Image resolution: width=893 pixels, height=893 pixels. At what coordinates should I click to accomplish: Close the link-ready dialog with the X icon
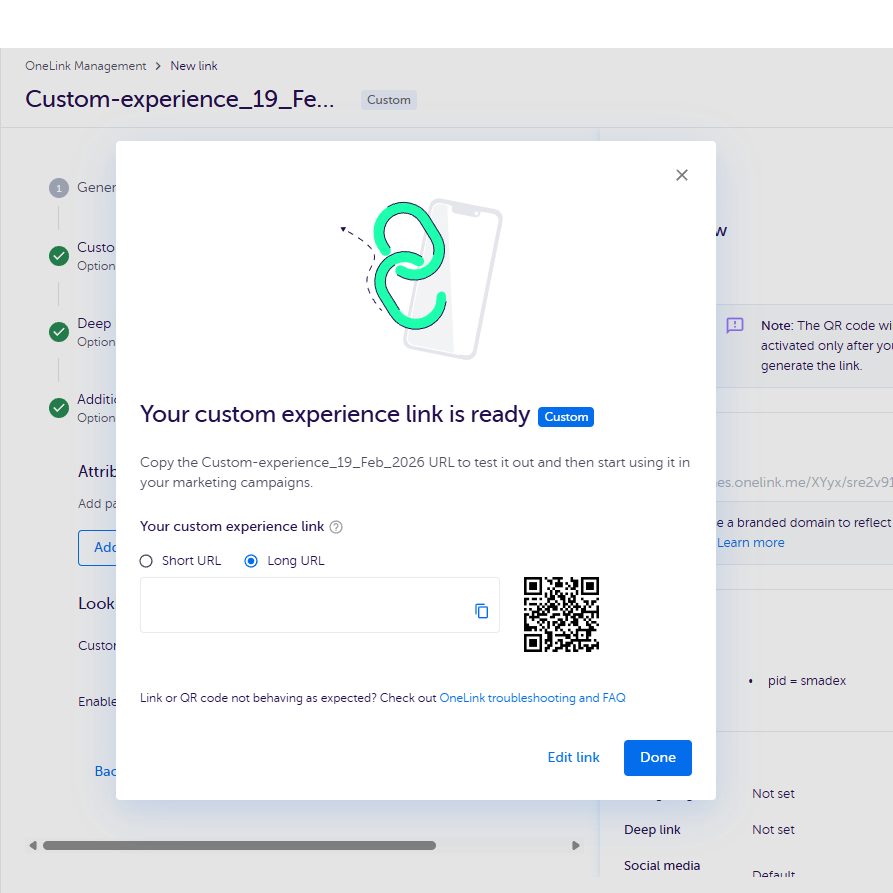(682, 175)
